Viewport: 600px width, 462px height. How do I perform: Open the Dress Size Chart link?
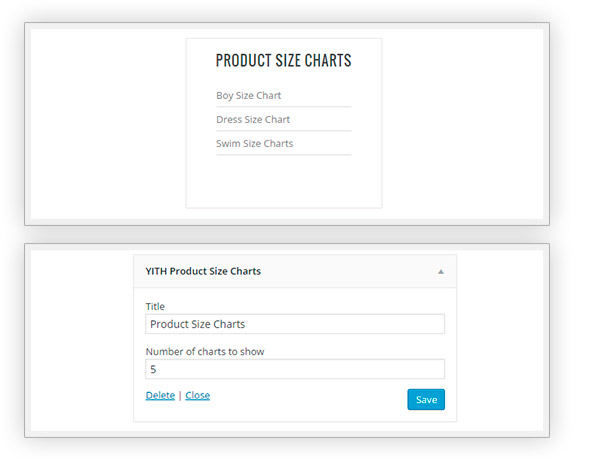(253, 120)
